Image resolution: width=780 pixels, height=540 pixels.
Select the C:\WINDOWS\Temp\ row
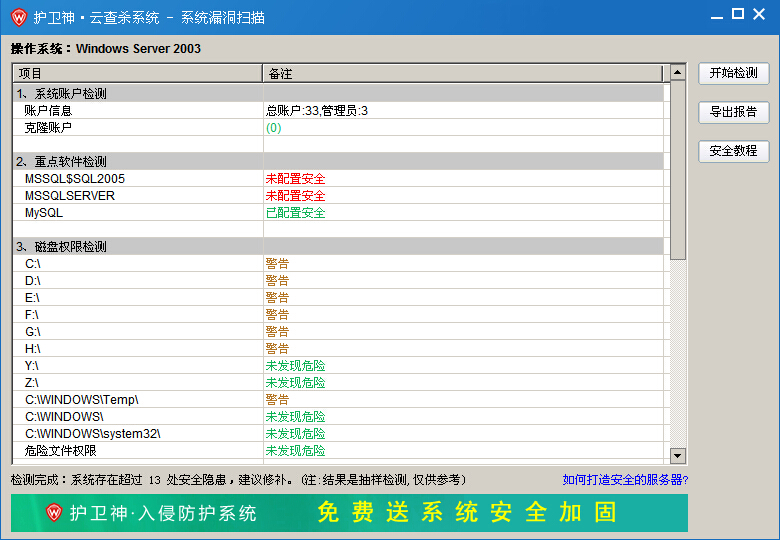point(338,399)
